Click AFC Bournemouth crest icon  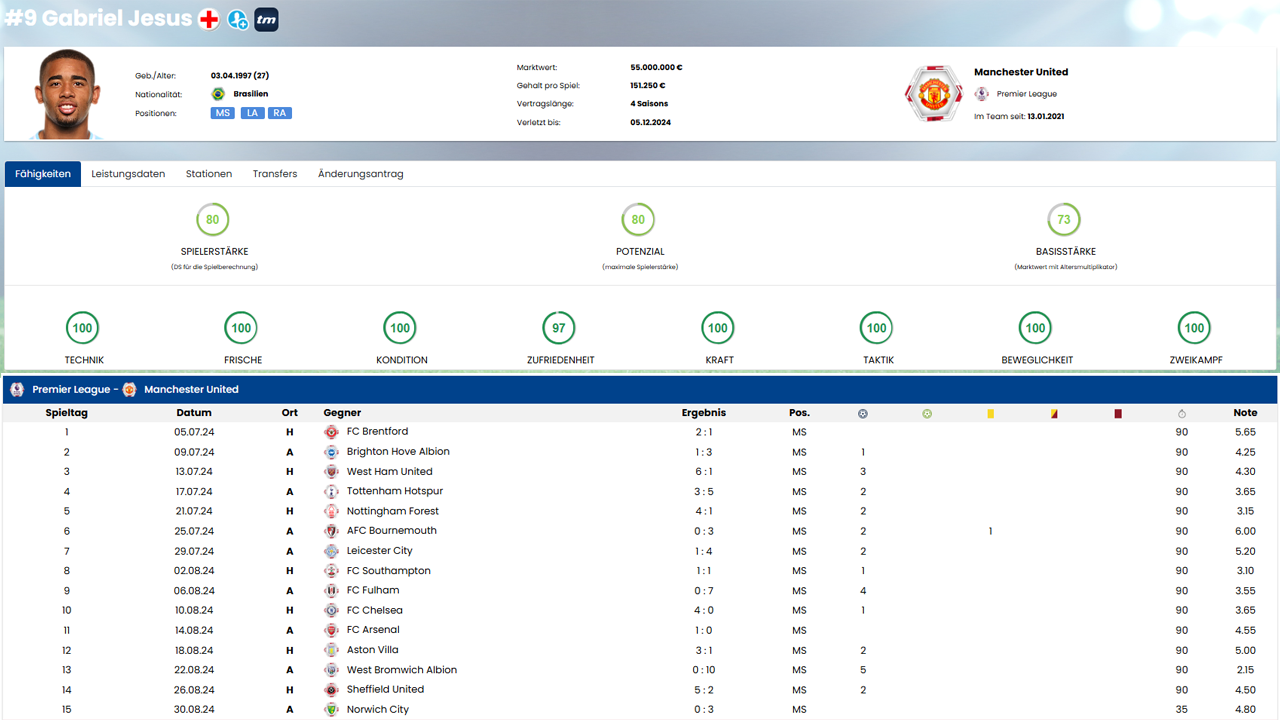click(x=332, y=531)
